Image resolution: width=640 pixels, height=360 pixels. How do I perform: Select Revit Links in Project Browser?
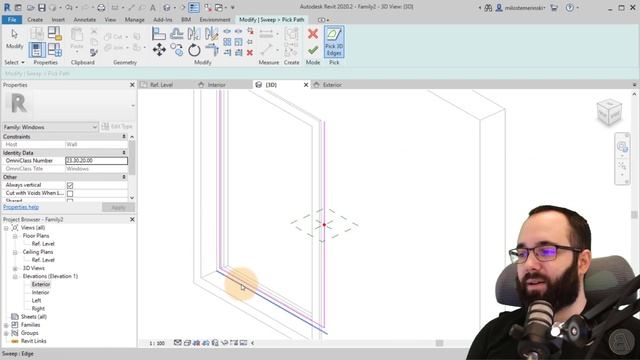(x=33, y=341)
